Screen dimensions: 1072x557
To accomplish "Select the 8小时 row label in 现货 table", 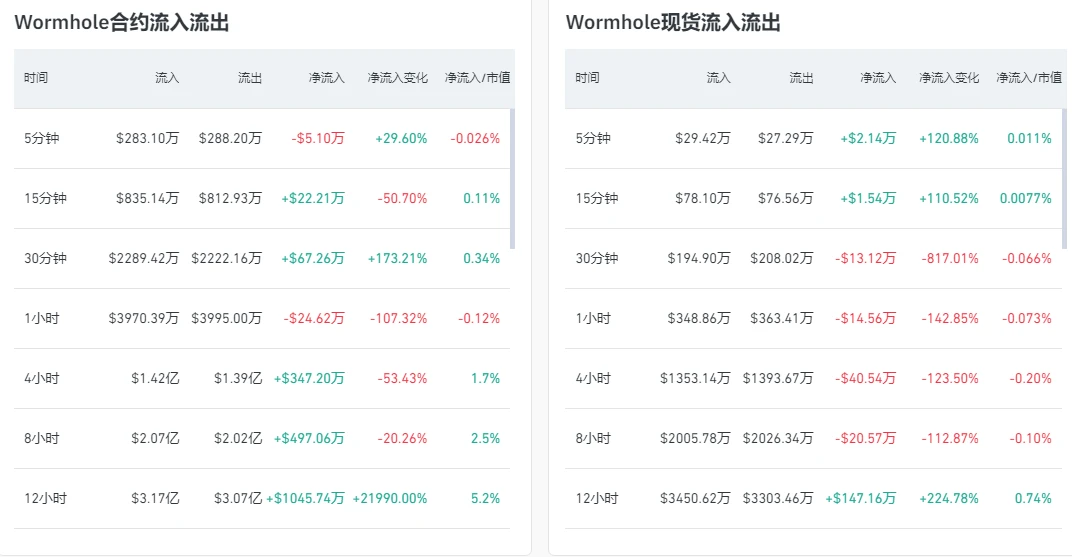I will tap(593, 439).
